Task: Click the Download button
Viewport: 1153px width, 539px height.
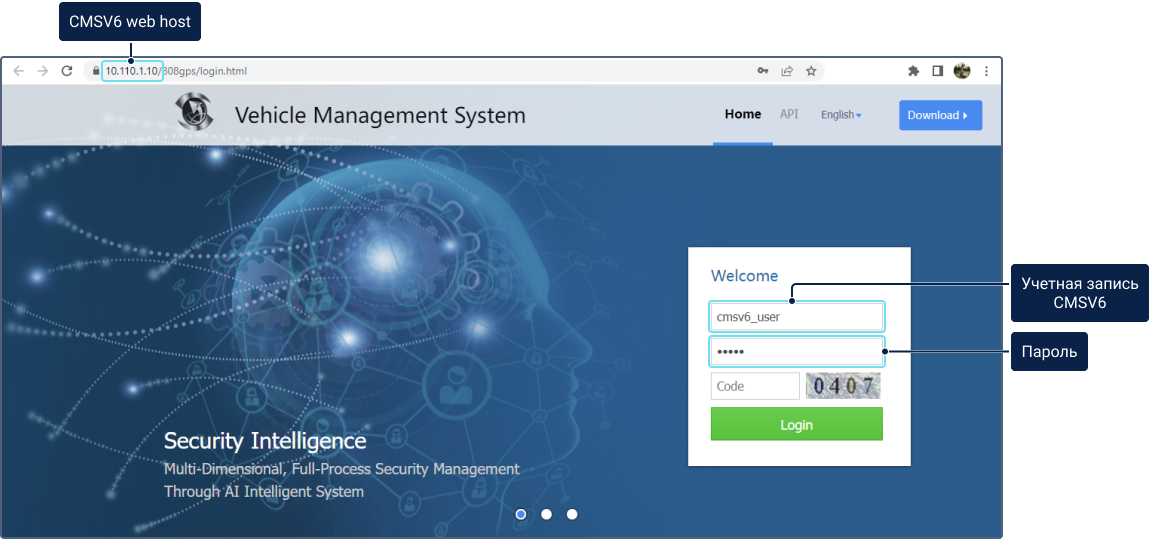Action: pyautogui.click(x=940, y=115)
